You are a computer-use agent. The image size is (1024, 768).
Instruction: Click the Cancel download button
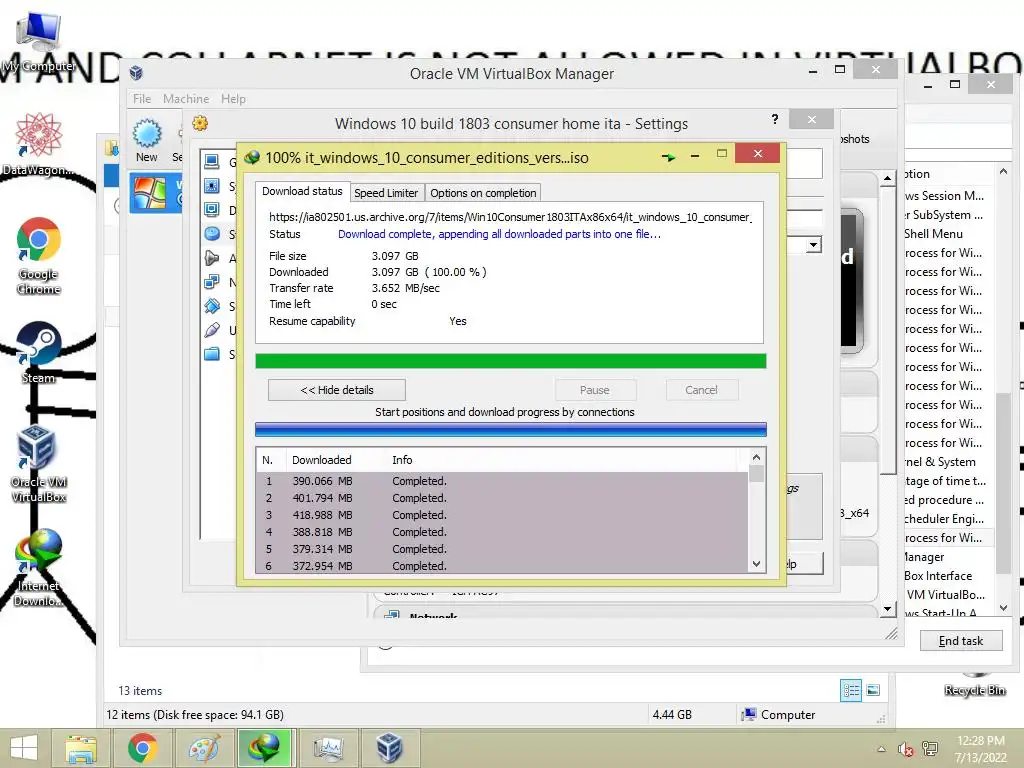coord(701,390)
